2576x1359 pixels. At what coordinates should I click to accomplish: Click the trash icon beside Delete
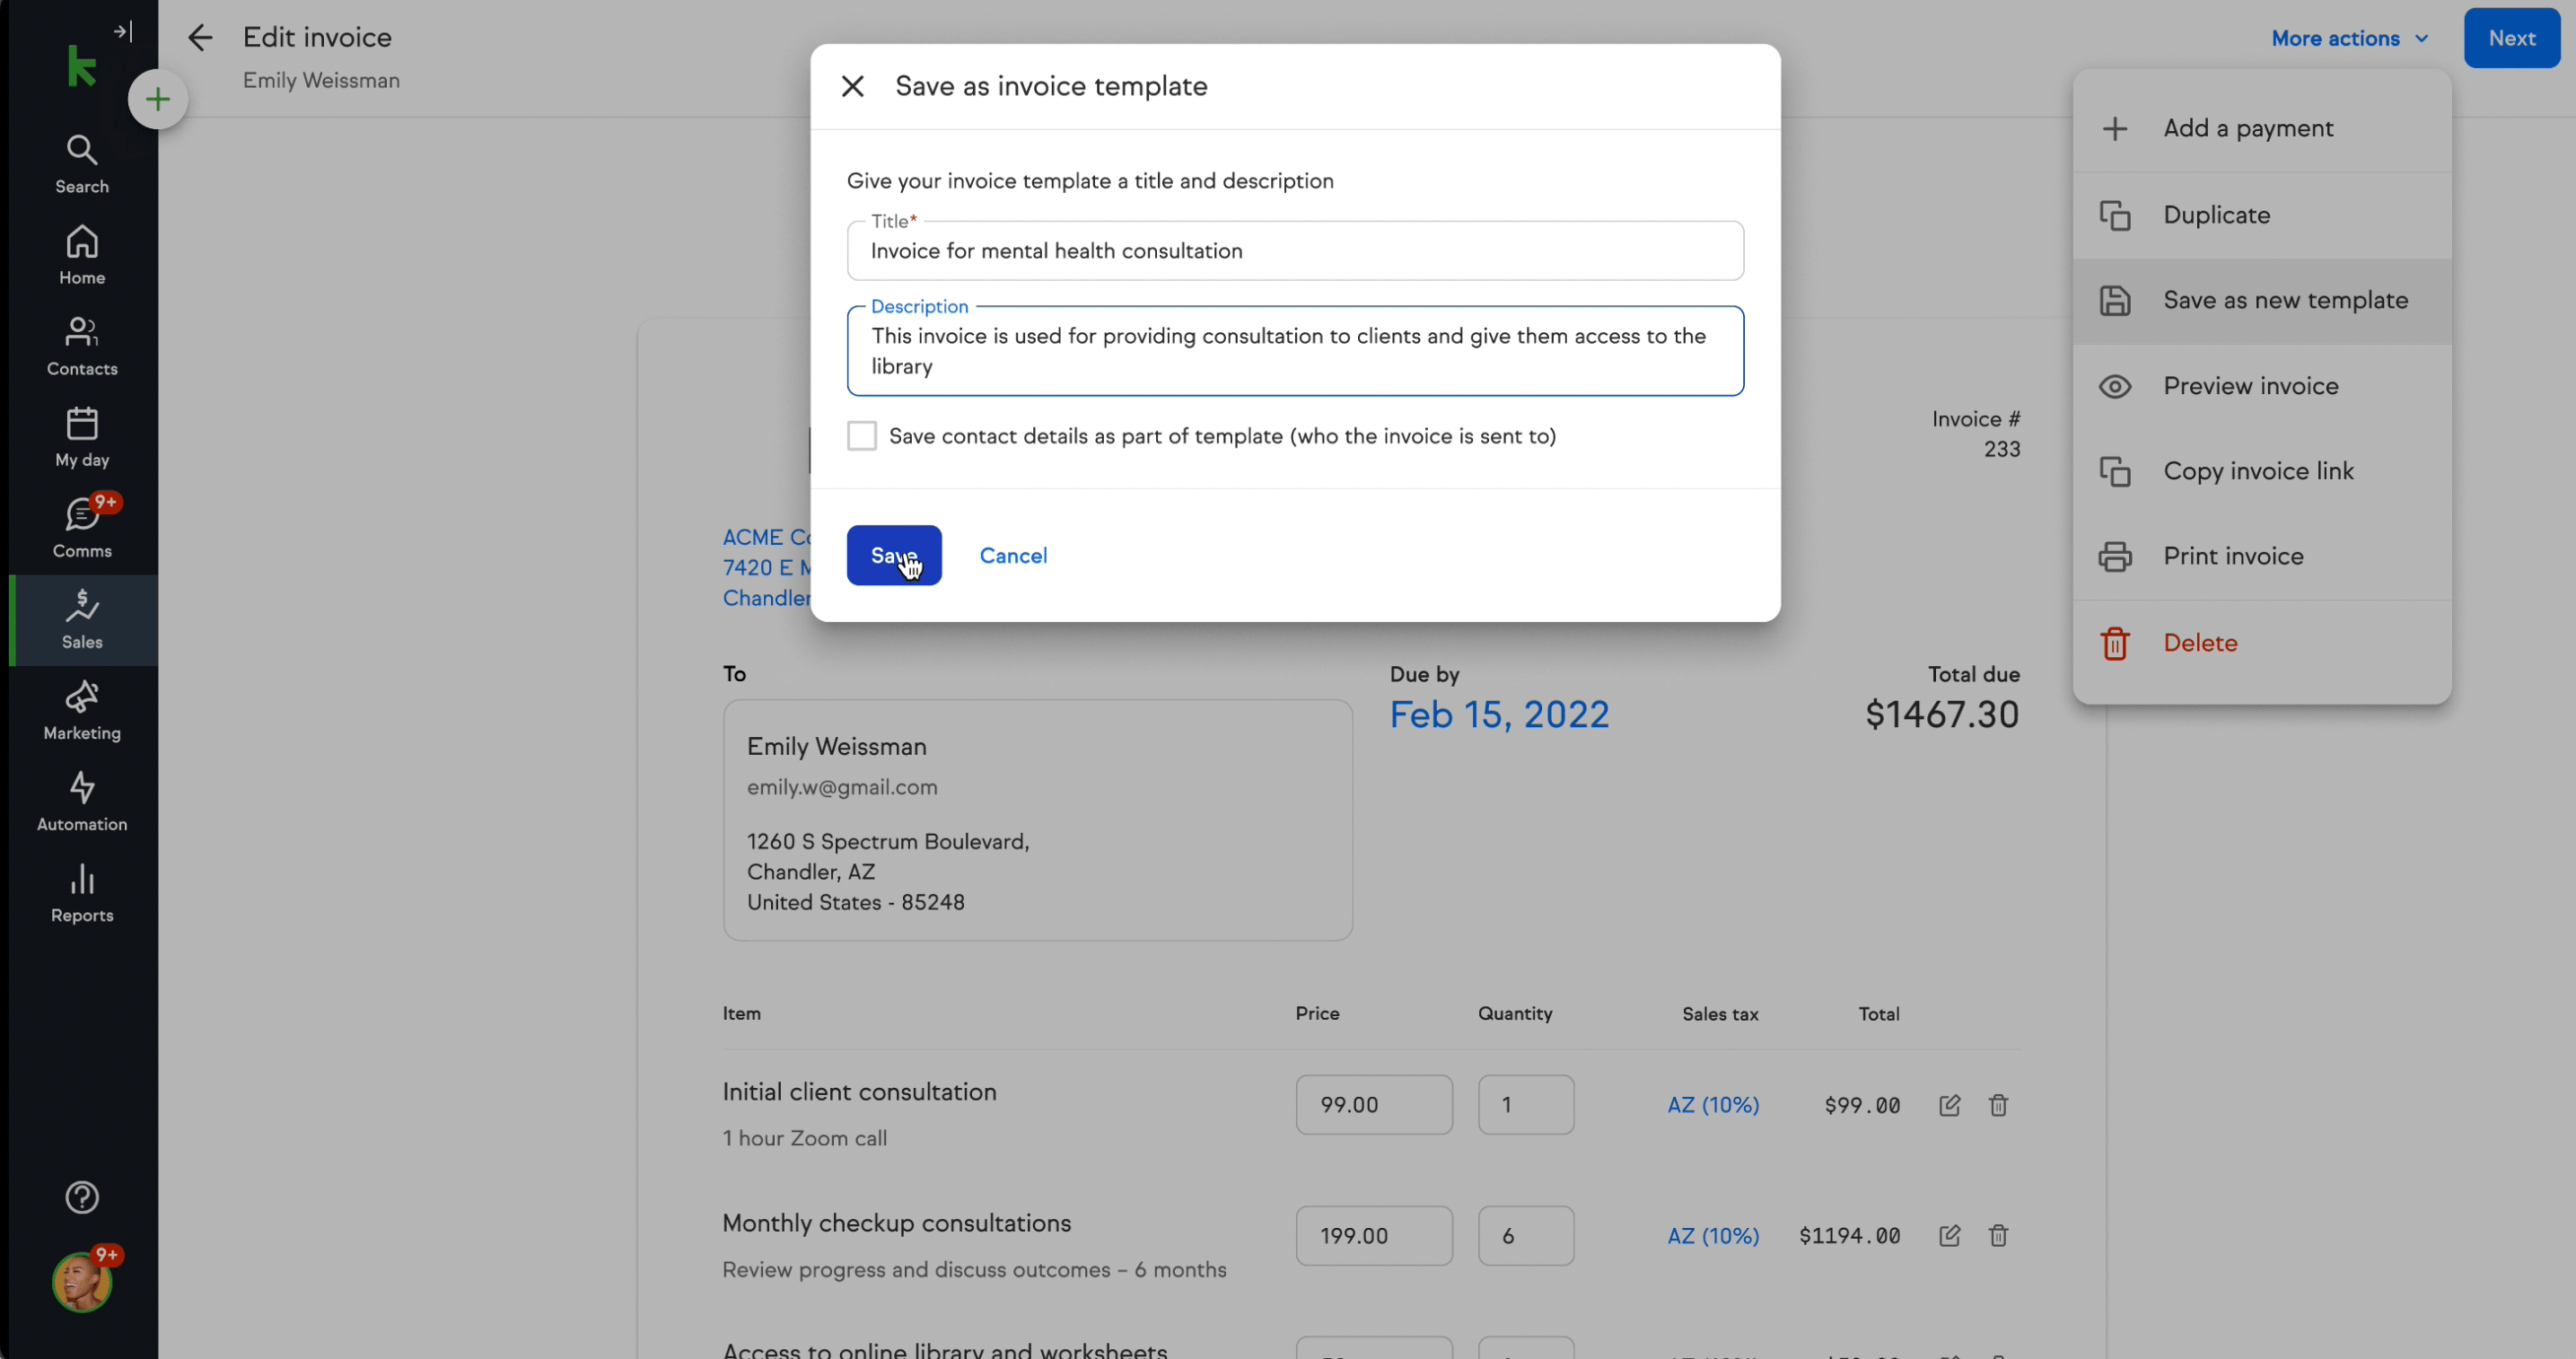click(x=2114, y=643)
